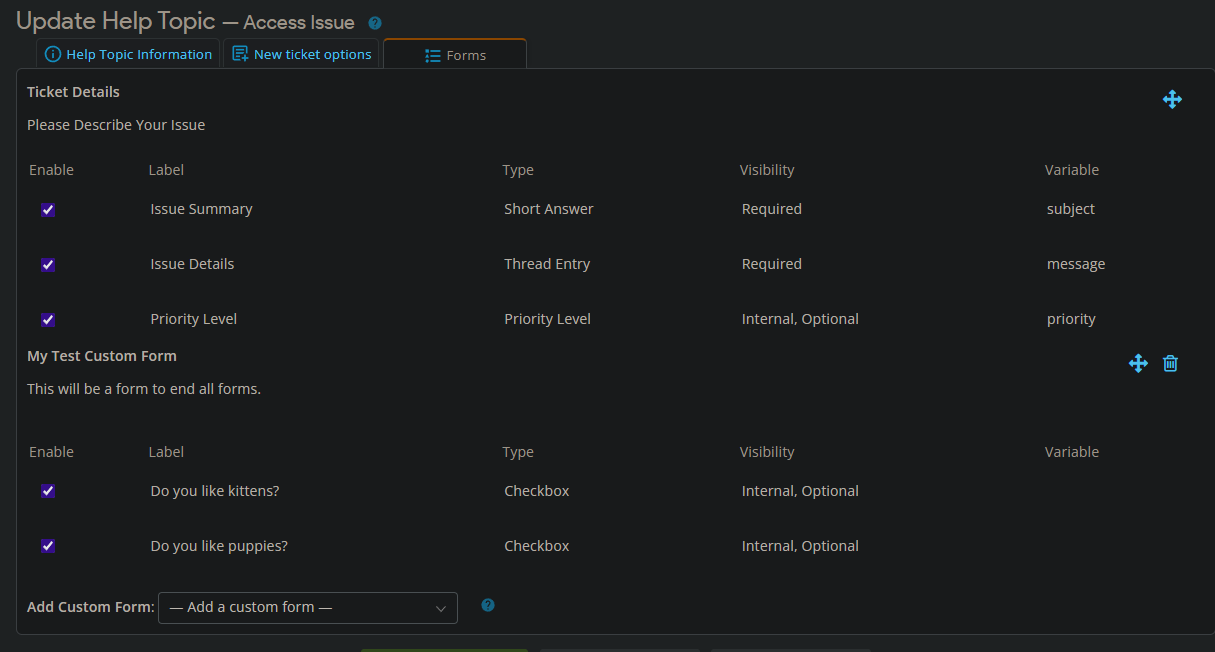Image resolution: width=1215 pixels, height=652 pixels.
Task: Click the My Test Custom Form heading
Action: point(101,356)
